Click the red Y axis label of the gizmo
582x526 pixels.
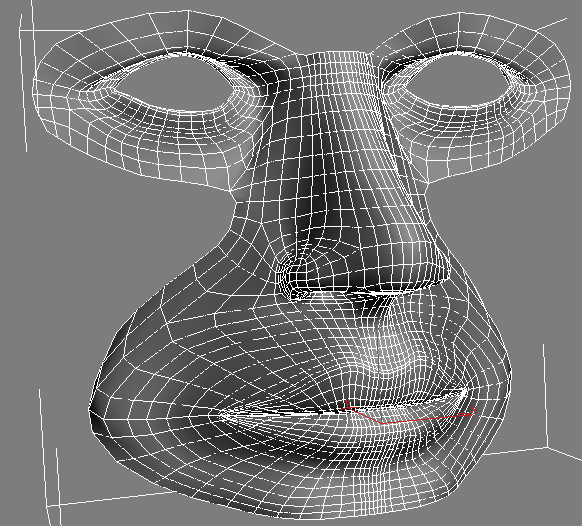click(x=348, y=403)
